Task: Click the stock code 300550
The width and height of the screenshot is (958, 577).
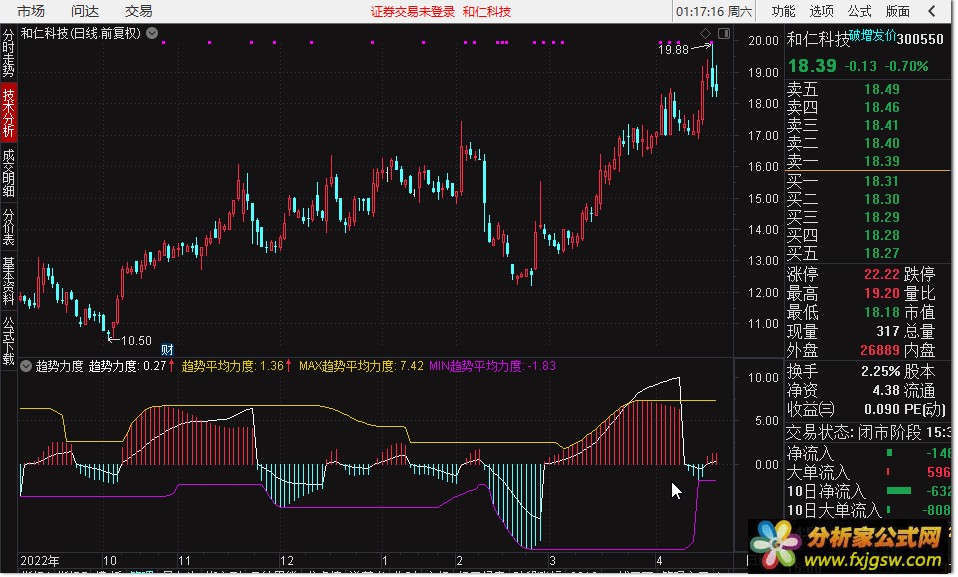Action: (920, 39)
